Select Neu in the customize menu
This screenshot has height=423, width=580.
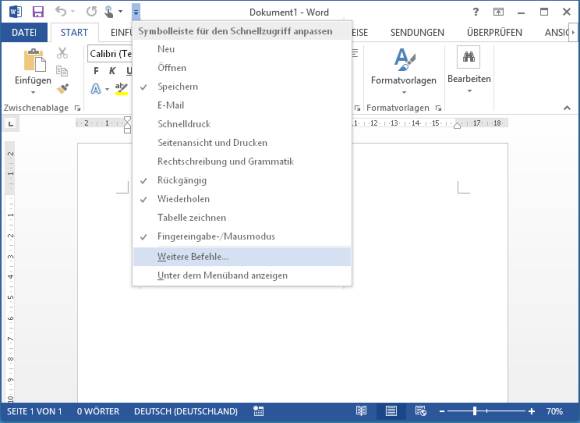(x=242, y=49)
